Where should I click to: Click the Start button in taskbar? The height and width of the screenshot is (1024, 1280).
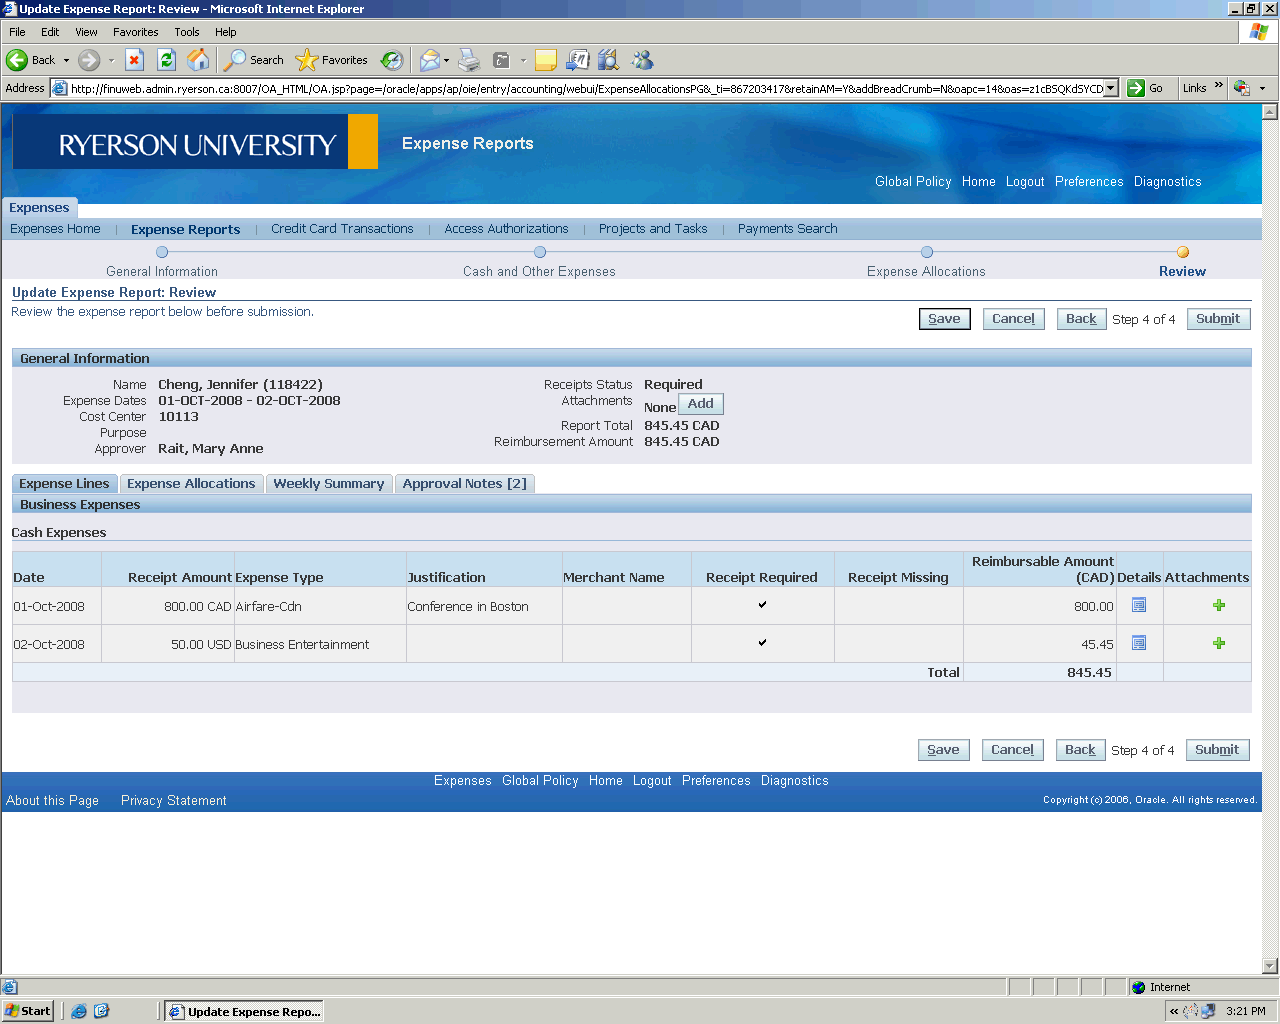(28, 1011)
